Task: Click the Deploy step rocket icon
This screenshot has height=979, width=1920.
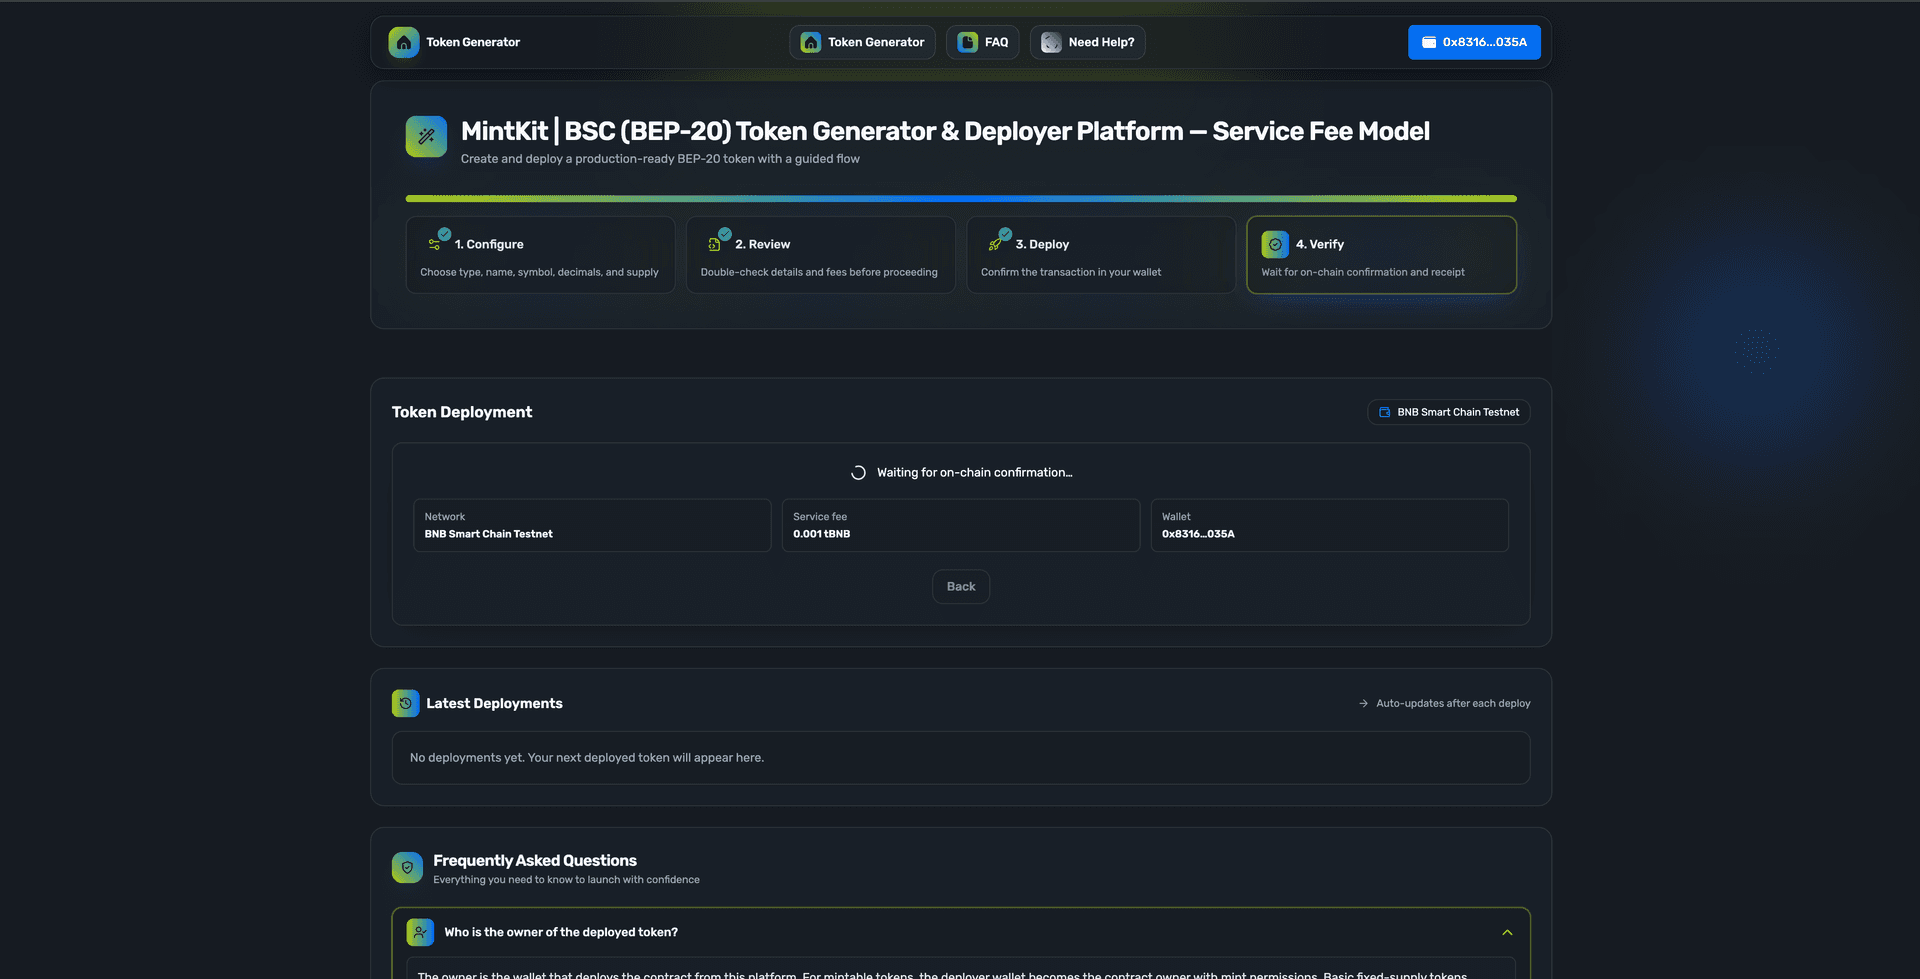Action: tap(995, 244)
